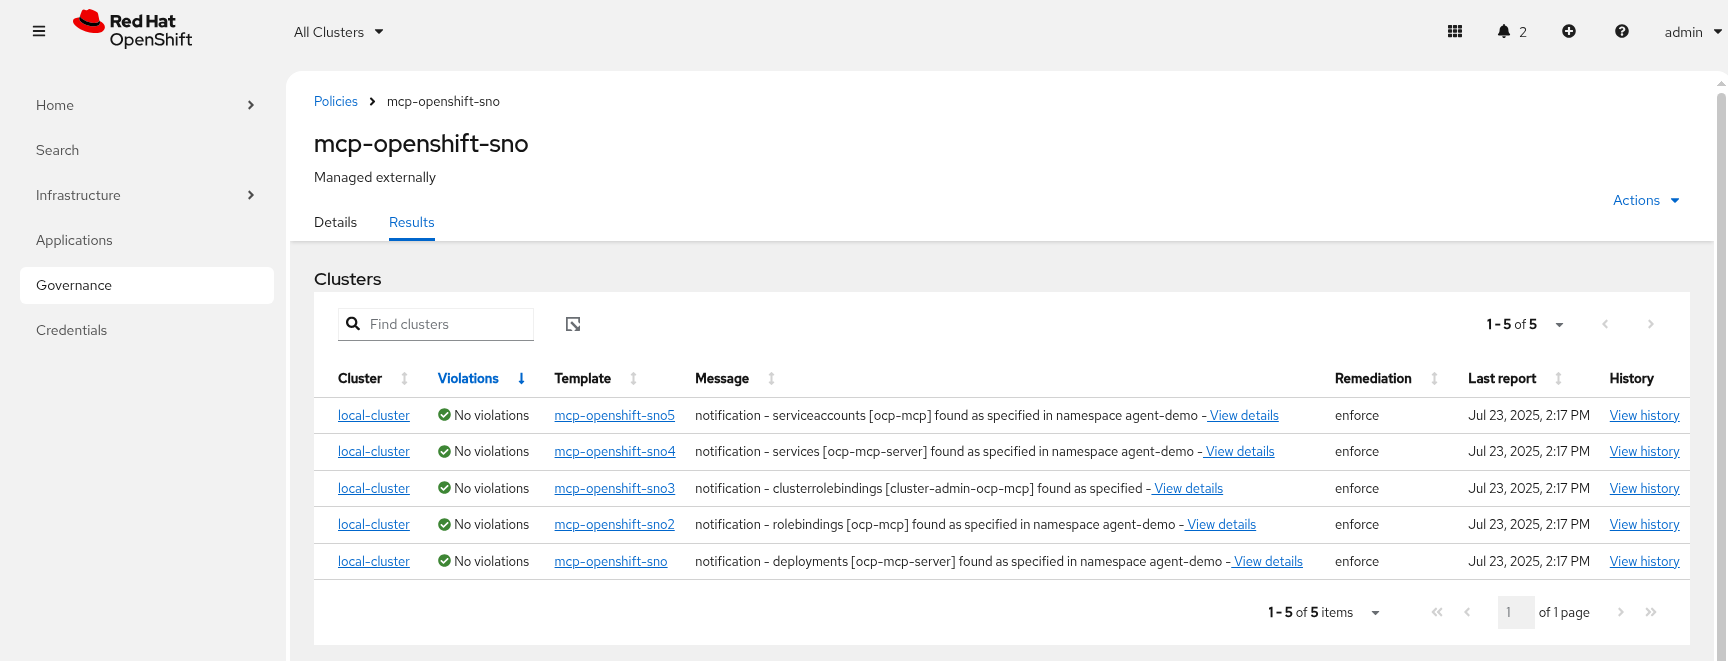Sort by Last report column sort icon
Screen dimensions: 1728x661
point(1558,378)
